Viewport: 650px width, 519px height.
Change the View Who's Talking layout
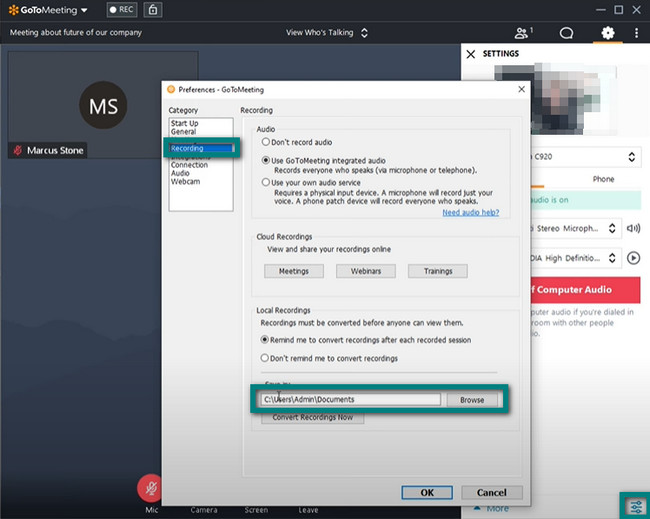point(327,33)
